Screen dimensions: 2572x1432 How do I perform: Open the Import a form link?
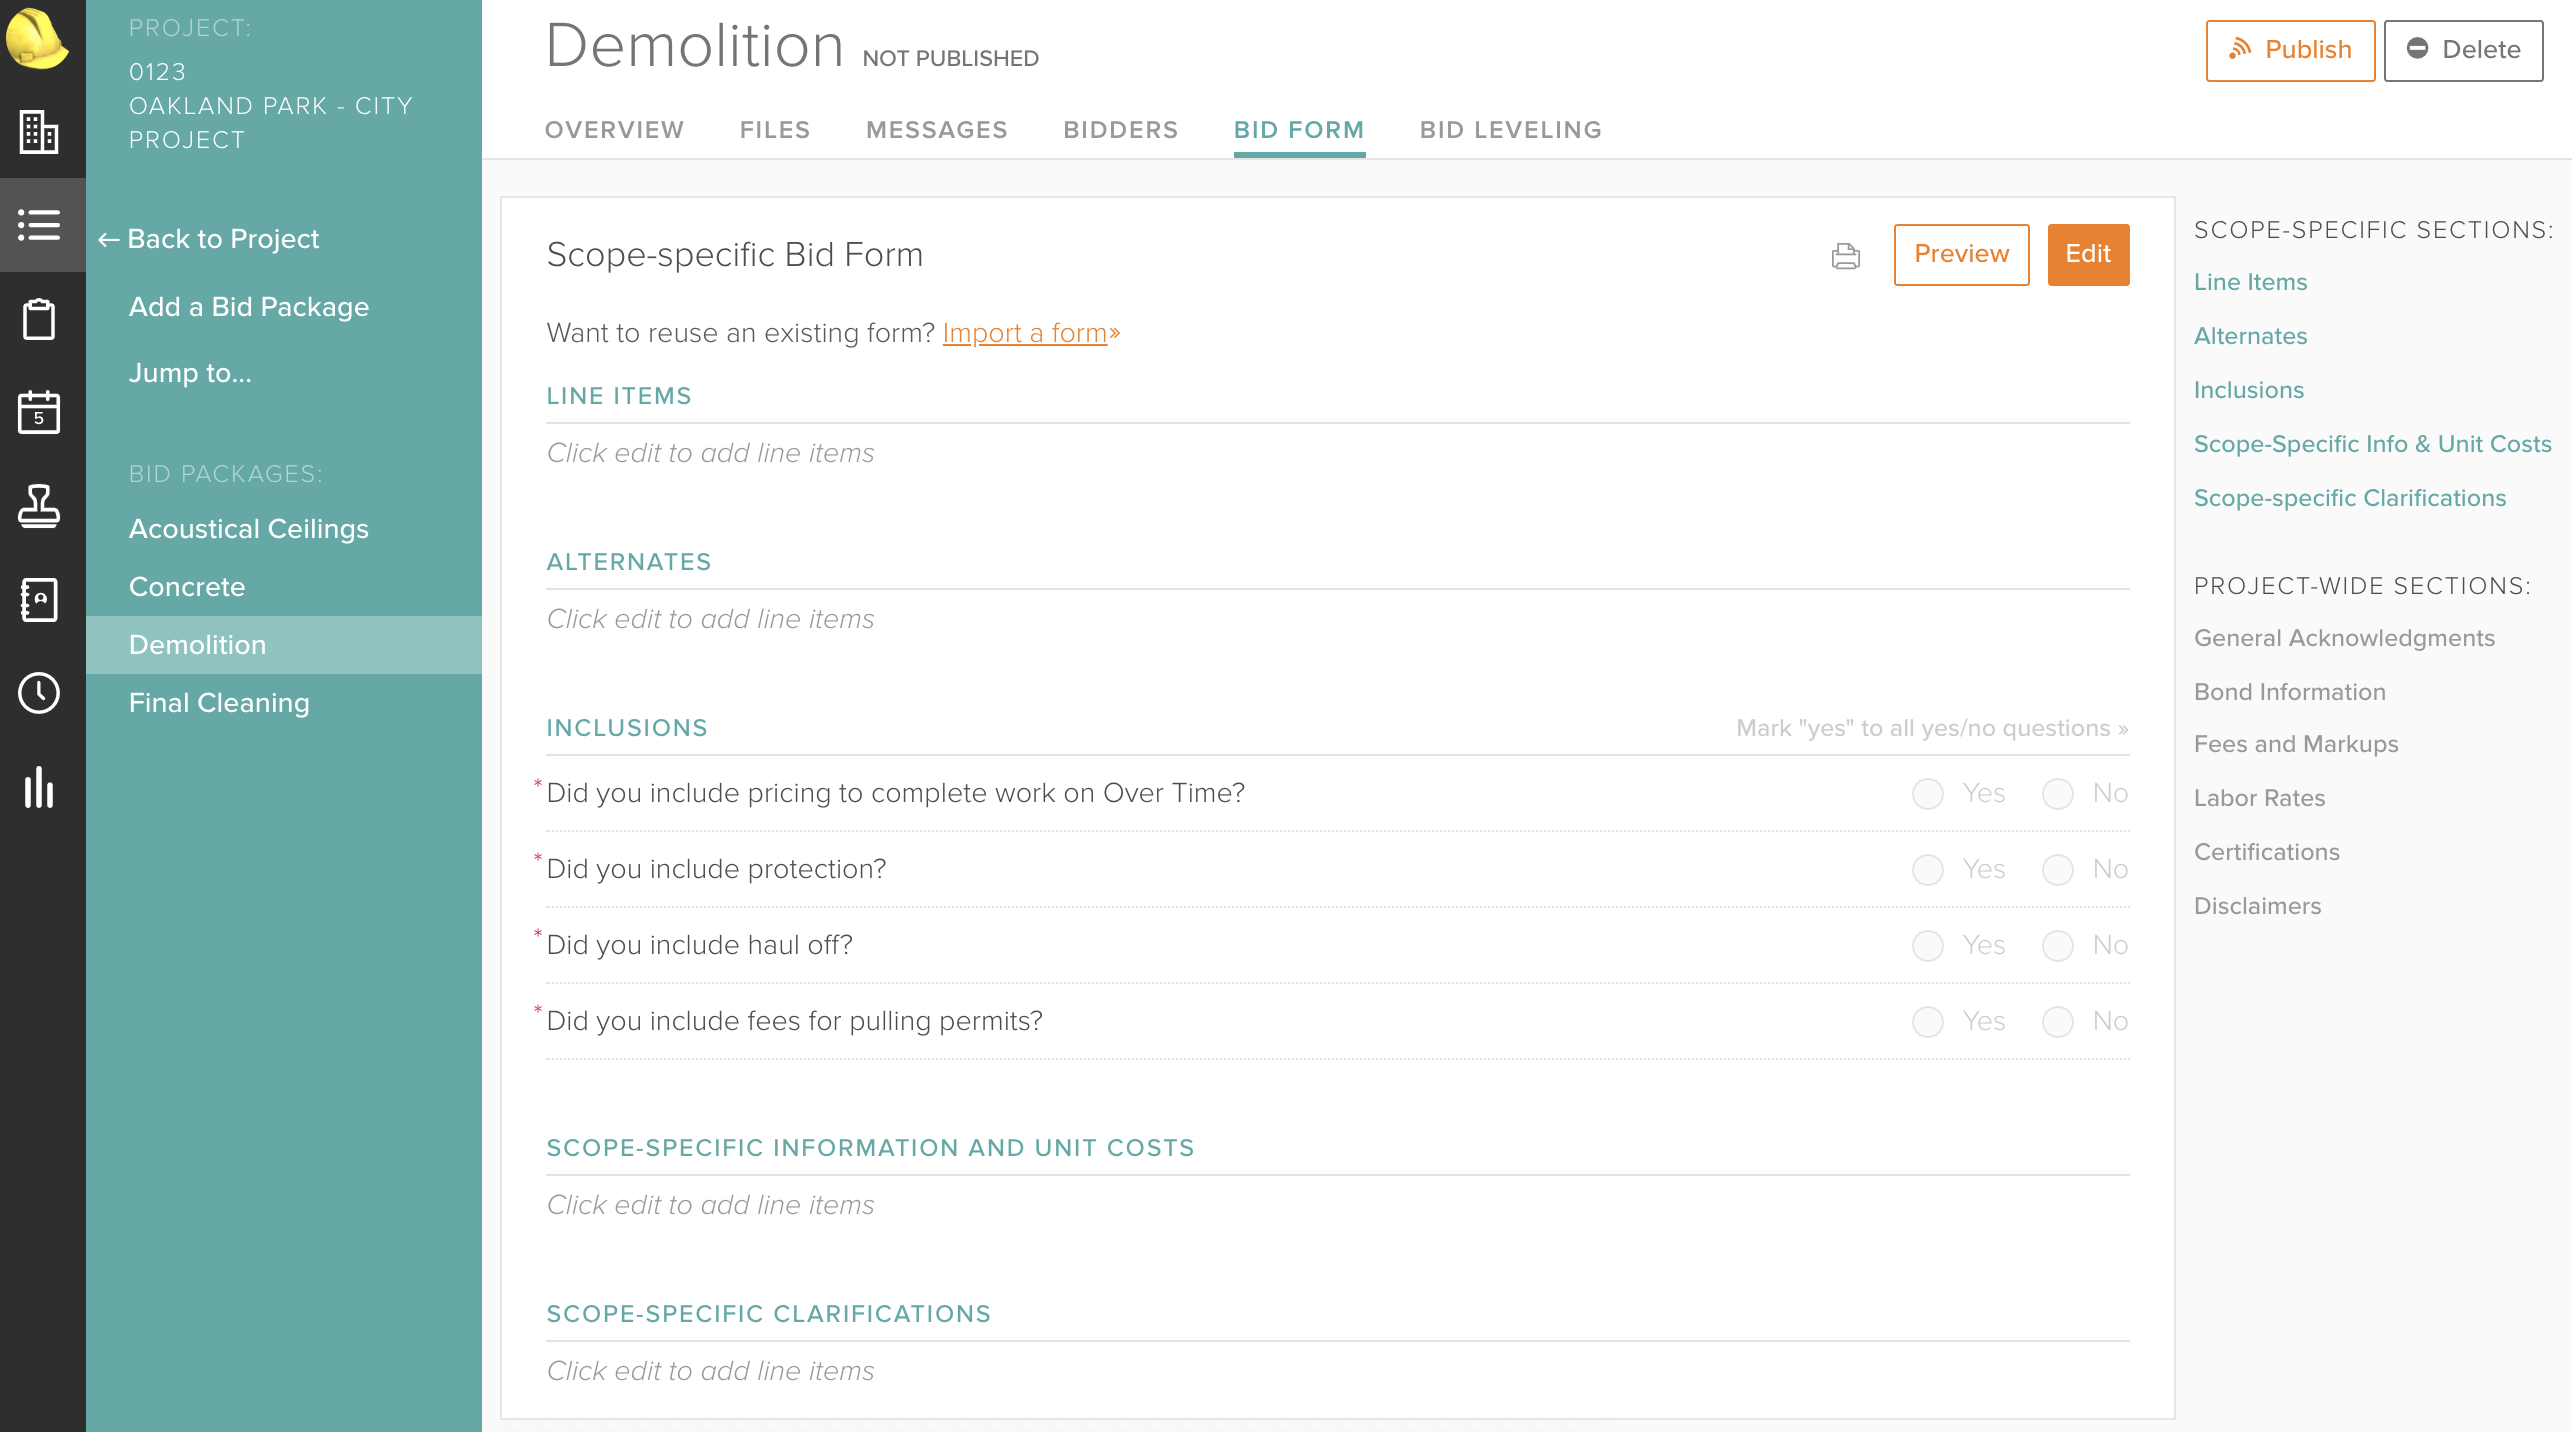tap(1025, 333)
